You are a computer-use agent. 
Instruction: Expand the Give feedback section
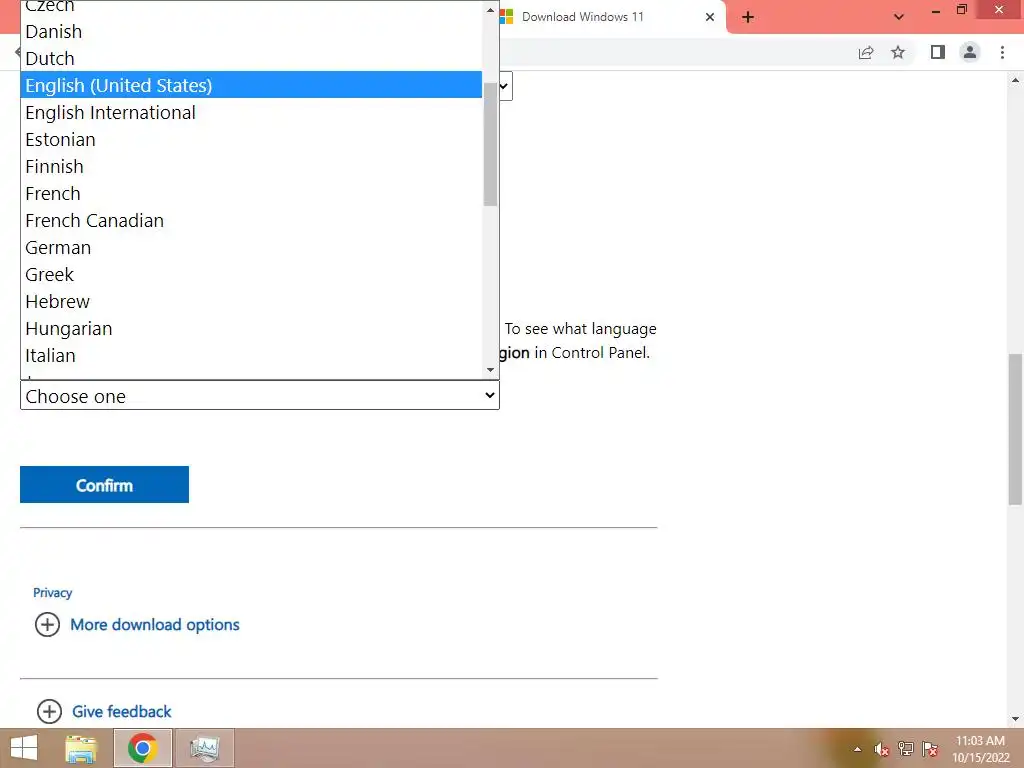(x=121, y=711)
